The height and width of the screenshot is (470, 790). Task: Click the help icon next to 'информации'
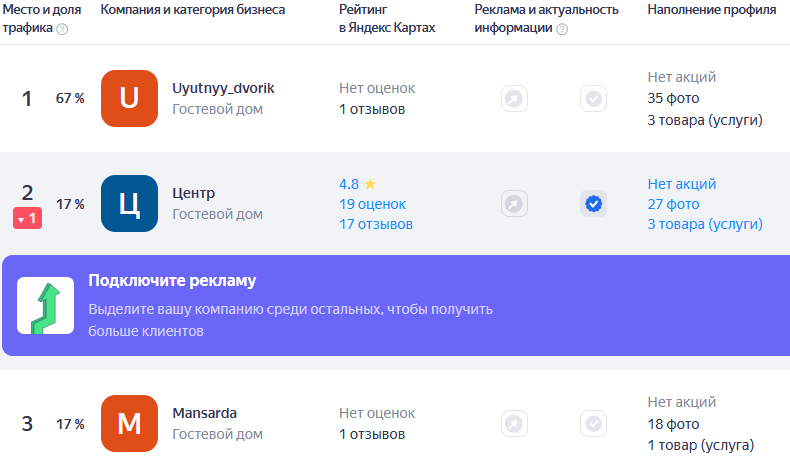[x=562, y=29]
